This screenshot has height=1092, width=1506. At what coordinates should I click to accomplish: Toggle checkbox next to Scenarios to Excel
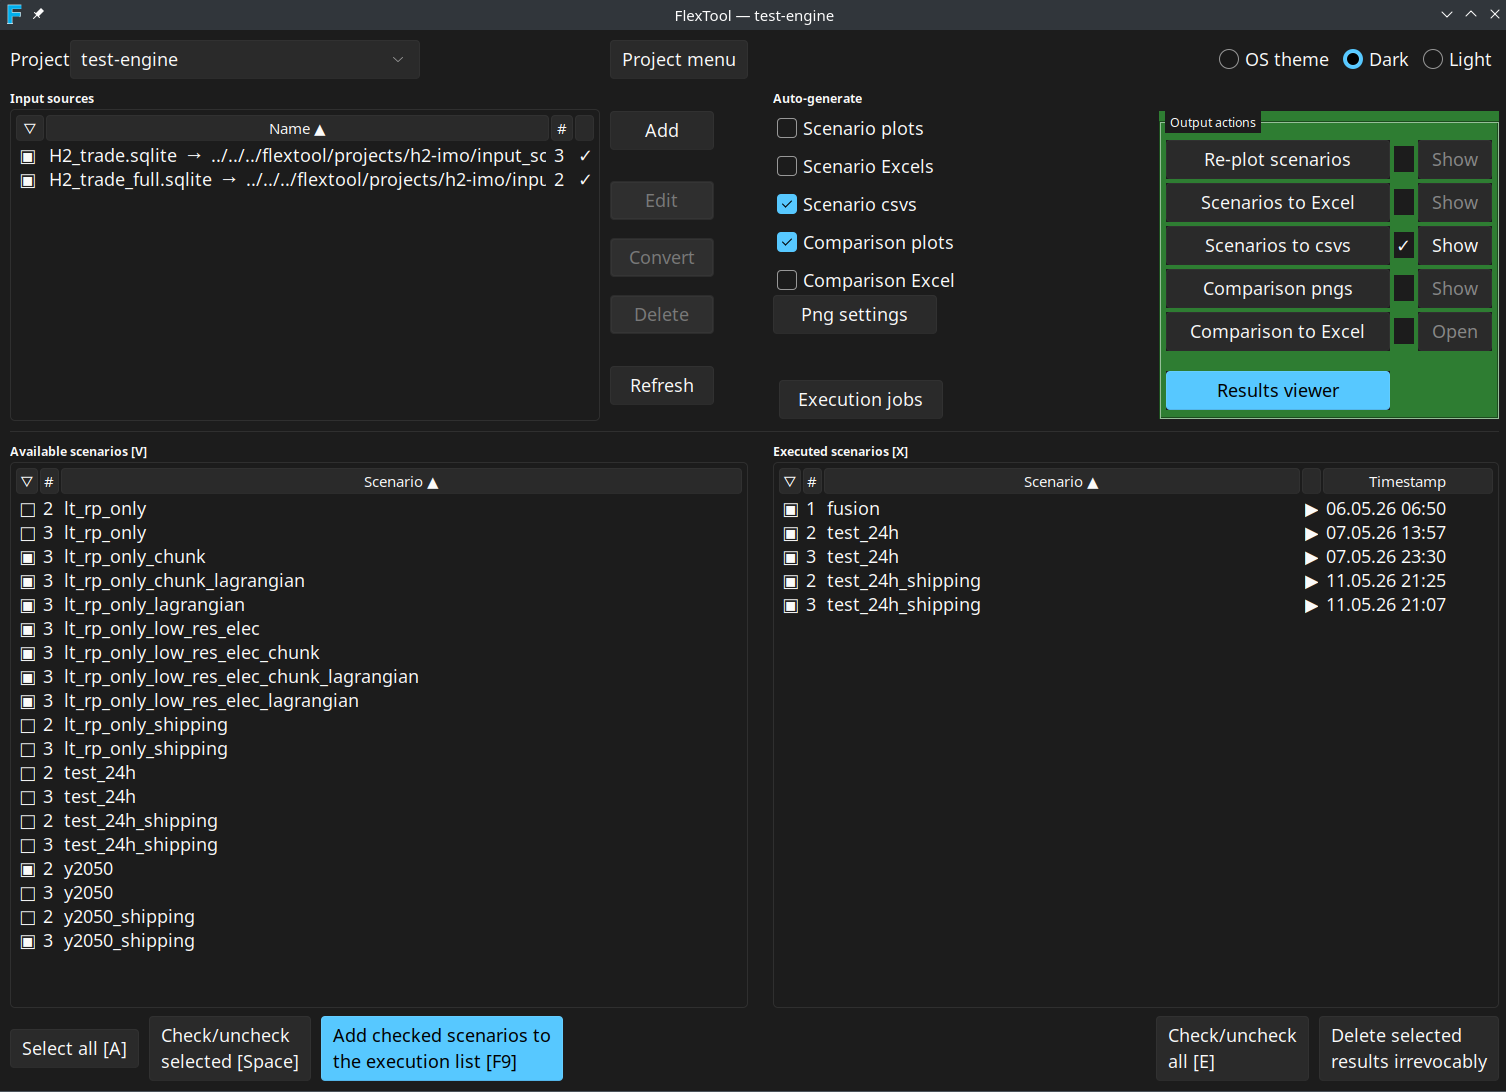click(1404, 203)
